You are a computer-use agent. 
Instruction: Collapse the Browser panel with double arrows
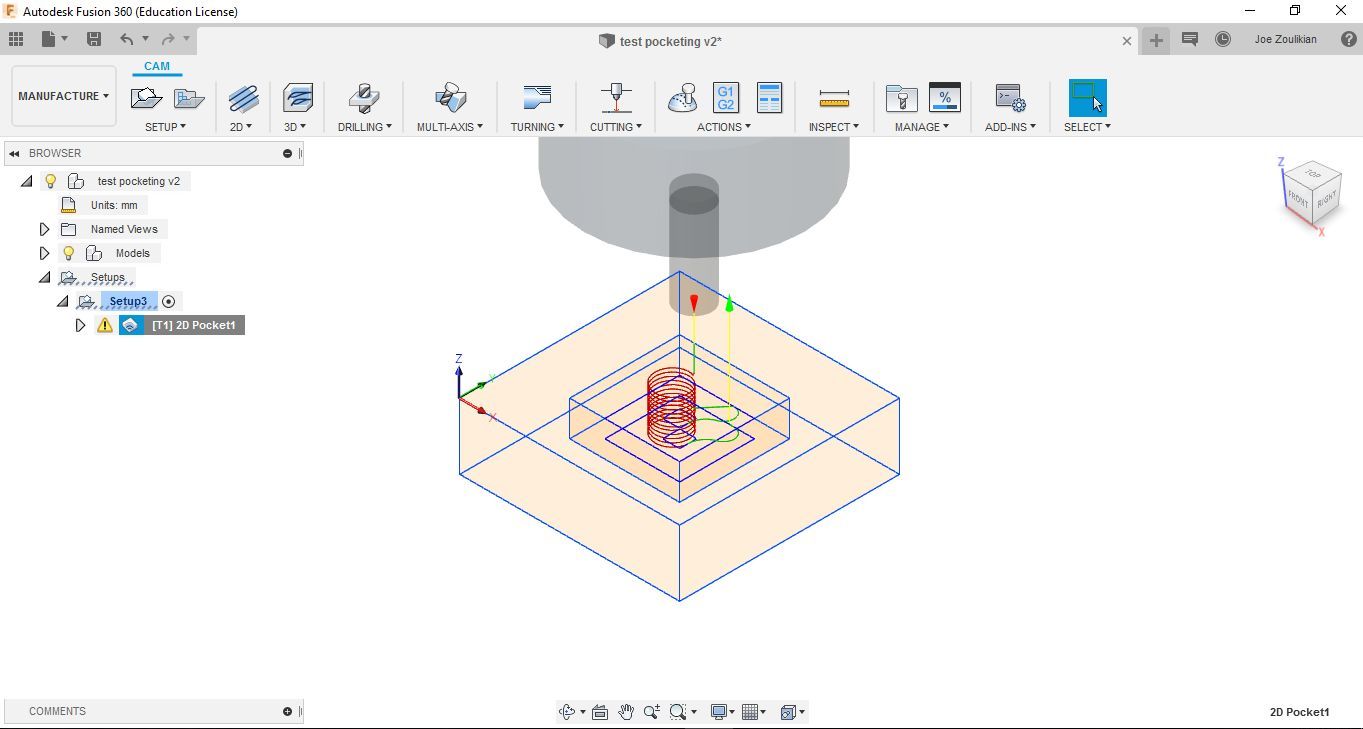coord(14,153)
